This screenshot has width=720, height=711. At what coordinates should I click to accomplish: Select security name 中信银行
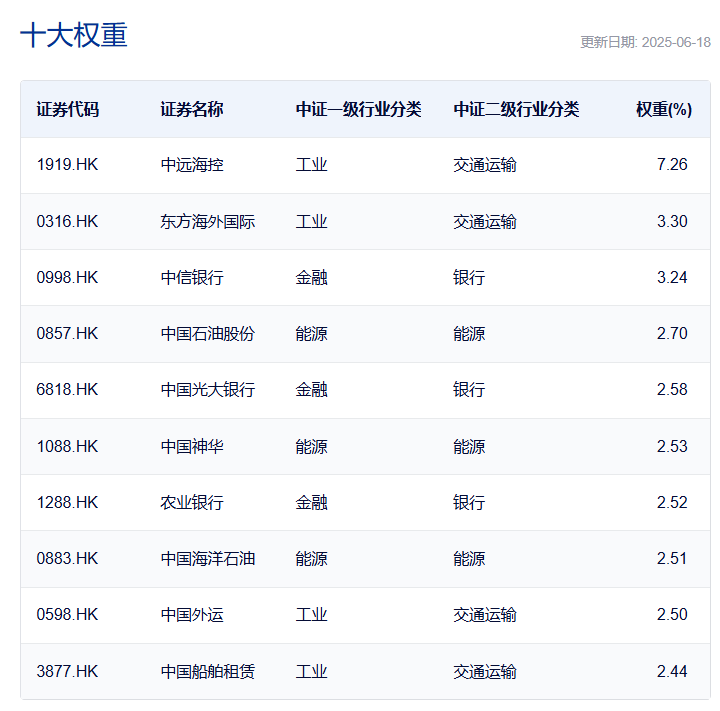pyautogui.click(x=192, y=278)
